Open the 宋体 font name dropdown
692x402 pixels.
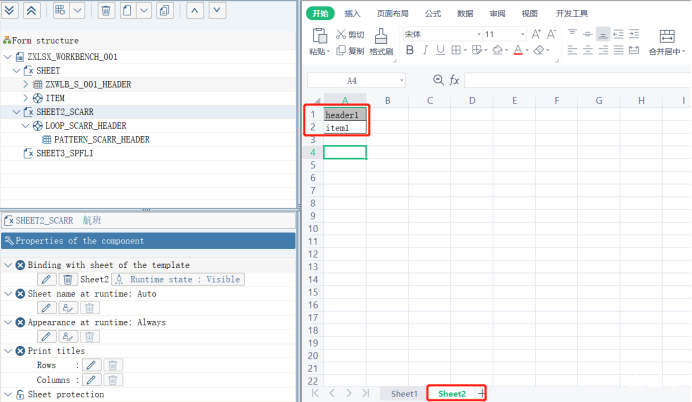pyautogui.click(x=478, y=34)
